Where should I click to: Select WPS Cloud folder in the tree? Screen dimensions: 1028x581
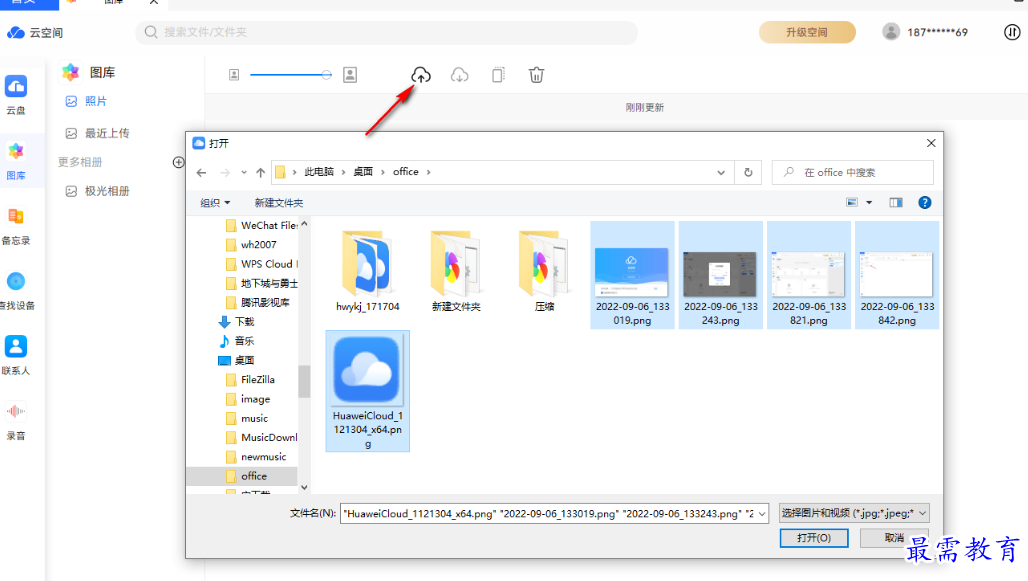click(x=262, y=264)
